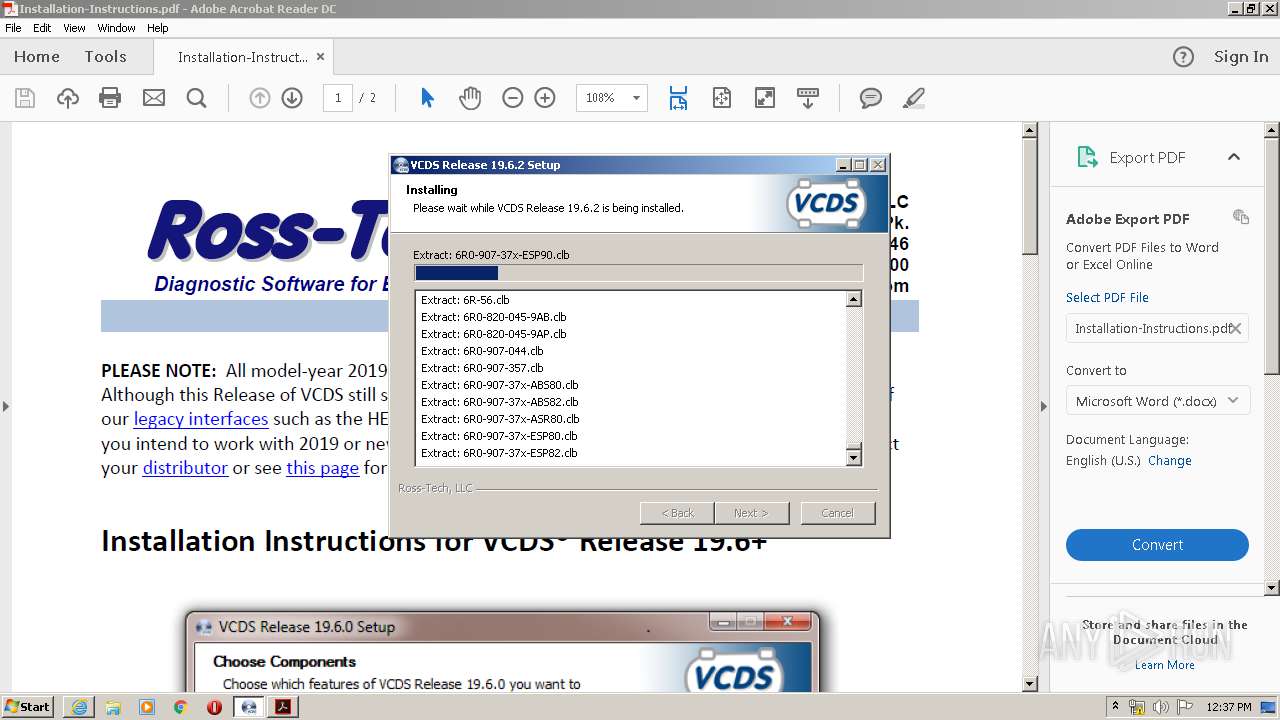The height and width of the screenshot is (720, 1280).
Task: Open the Edit menu
Action: point(42,28)
